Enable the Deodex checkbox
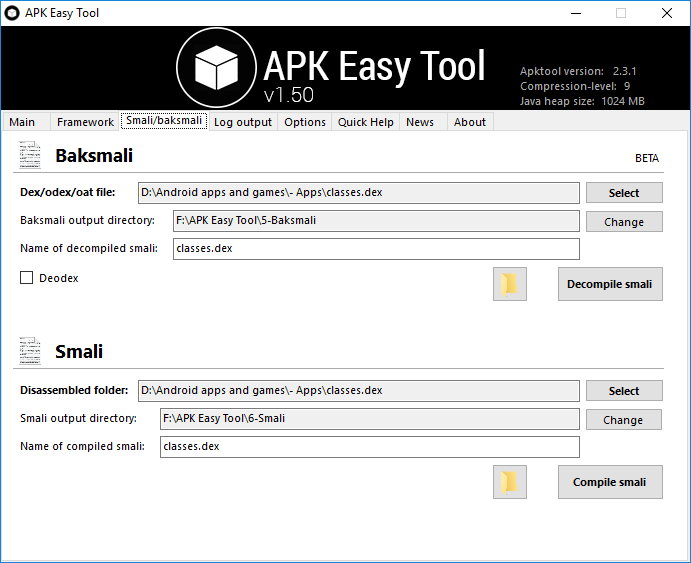The width and height of the screenshot is (691, 563). (x=26, y=278)
